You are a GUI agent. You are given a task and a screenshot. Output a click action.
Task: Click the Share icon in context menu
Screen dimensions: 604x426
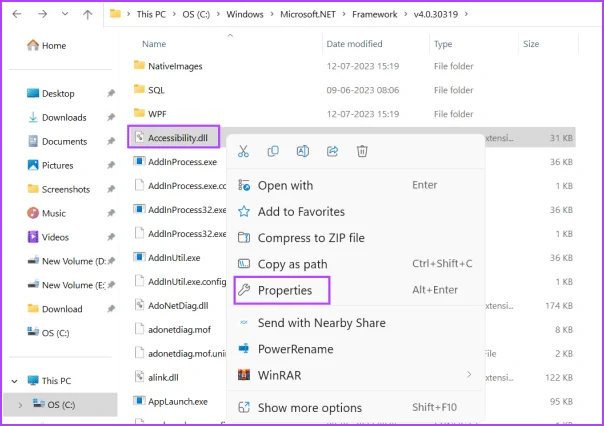pyautogui.click(x=332, y=151)
